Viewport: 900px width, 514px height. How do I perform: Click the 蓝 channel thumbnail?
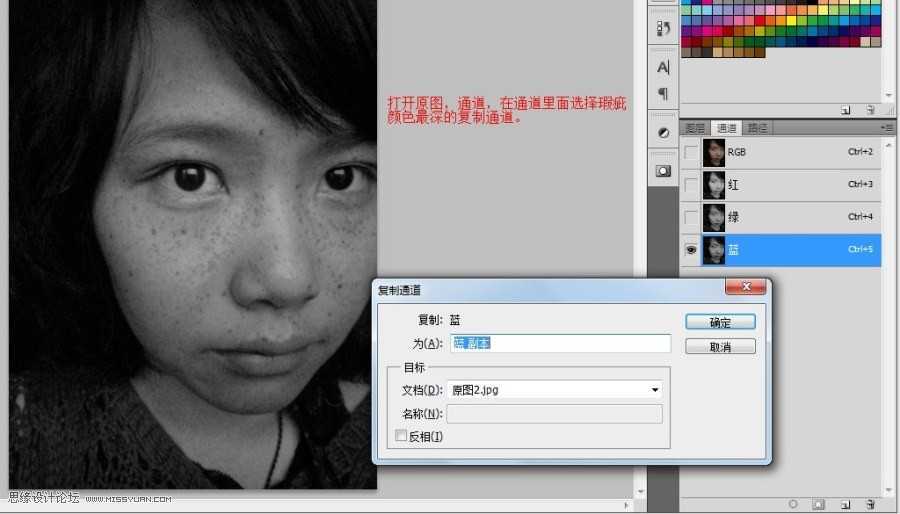pos(714,250)
